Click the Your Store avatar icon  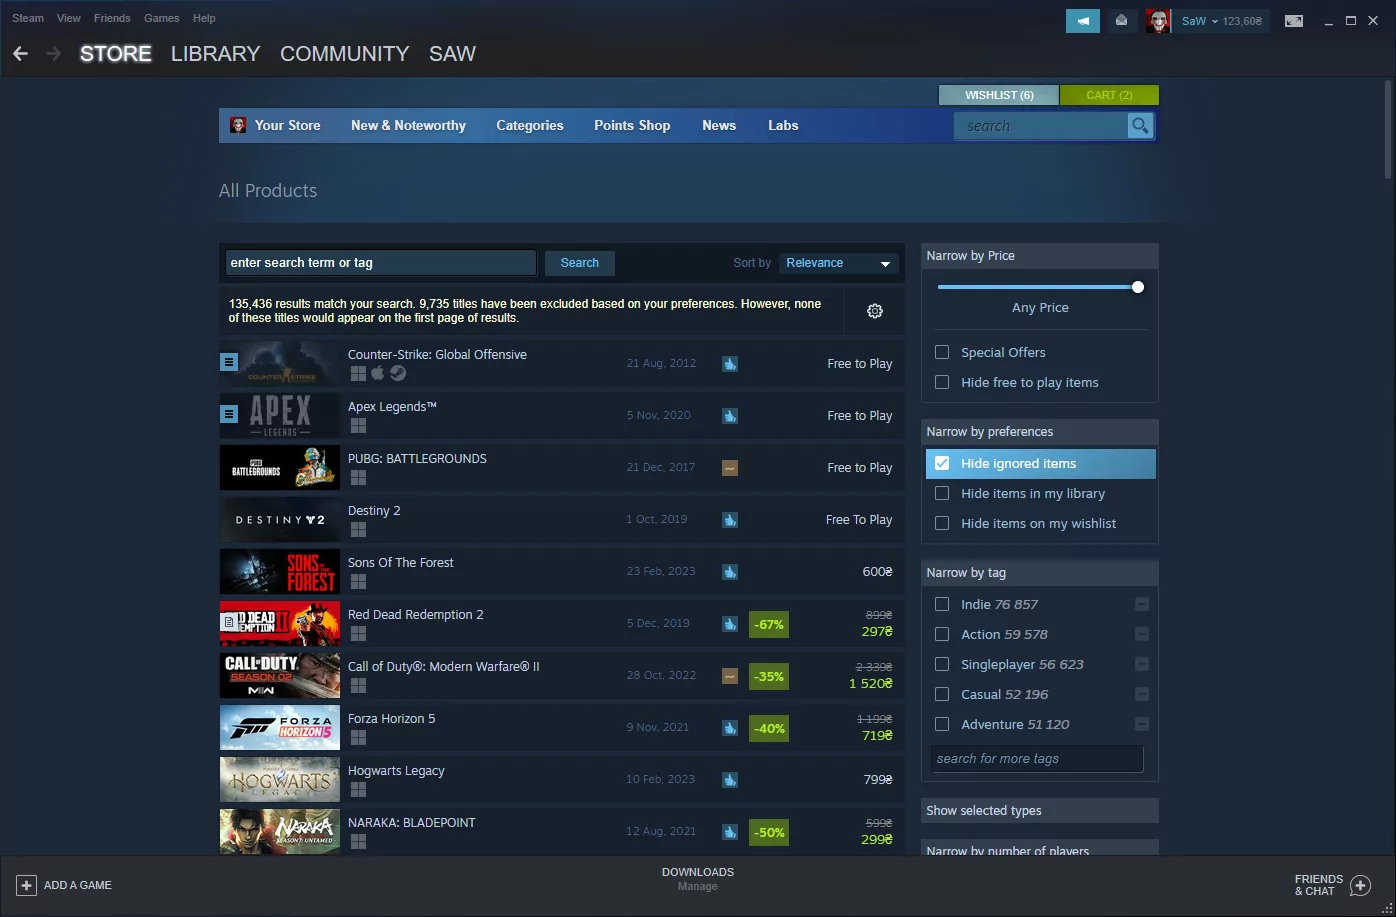pyautogui.click(x=238, y=125)
